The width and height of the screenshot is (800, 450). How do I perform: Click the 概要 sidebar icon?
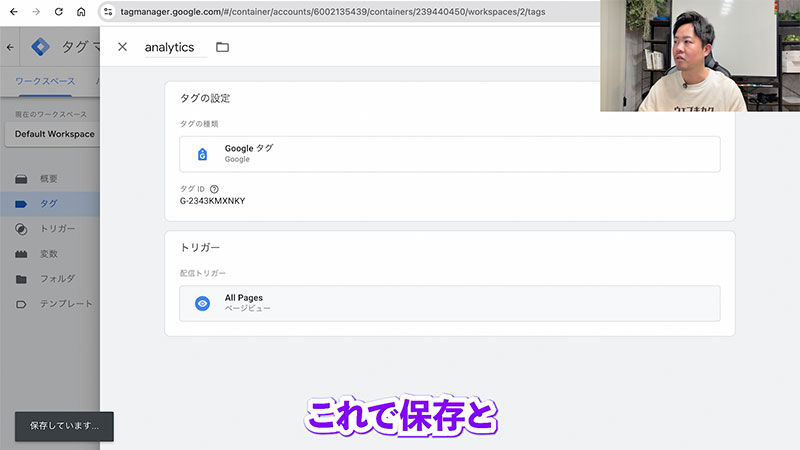point(21,179)
